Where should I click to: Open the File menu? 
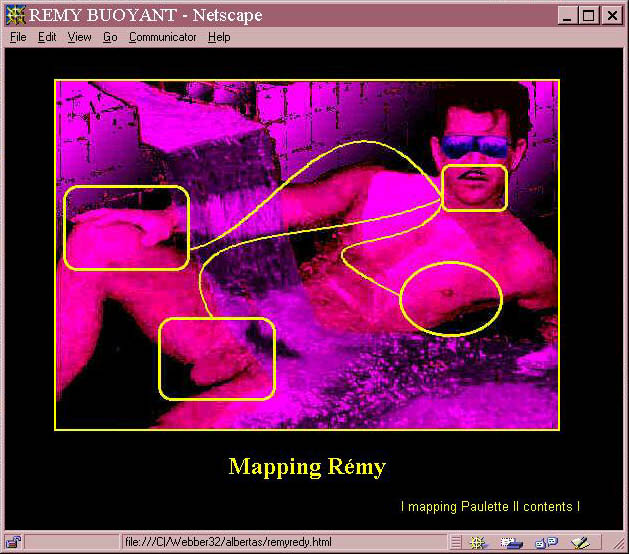(18, 37)
